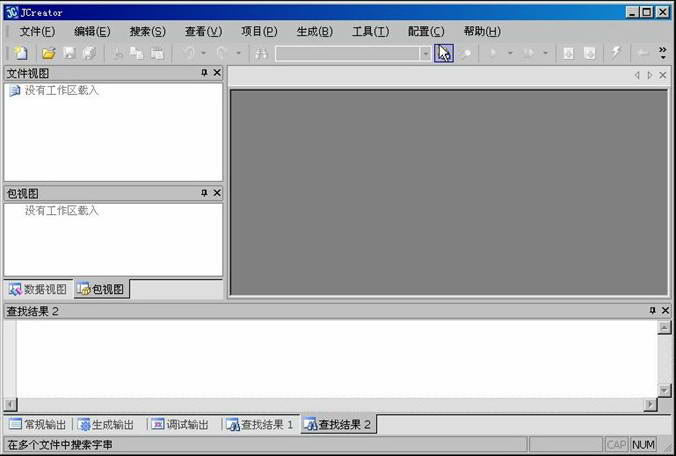The image size is (676, 456).
Task: Switch to the 生成输出 tab
Action: (x=106, y=425)
